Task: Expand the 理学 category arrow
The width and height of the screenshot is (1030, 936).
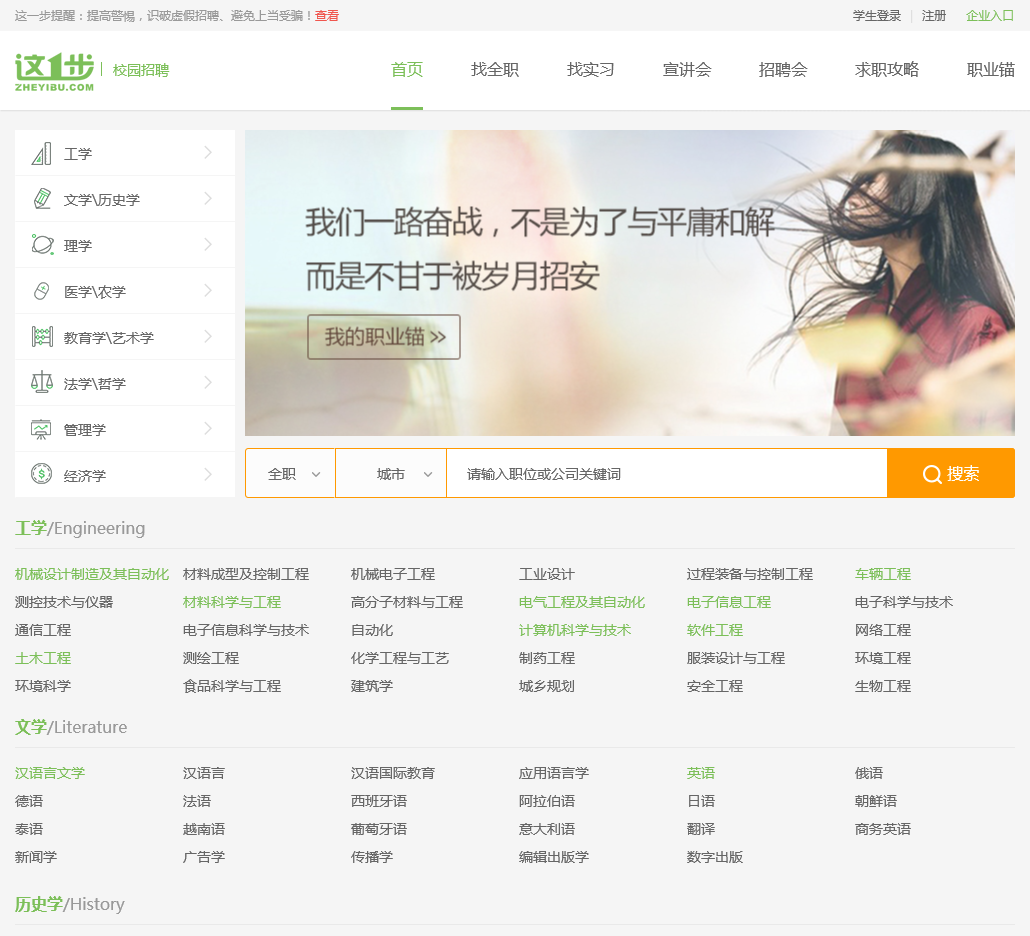Action: point(208,244)
